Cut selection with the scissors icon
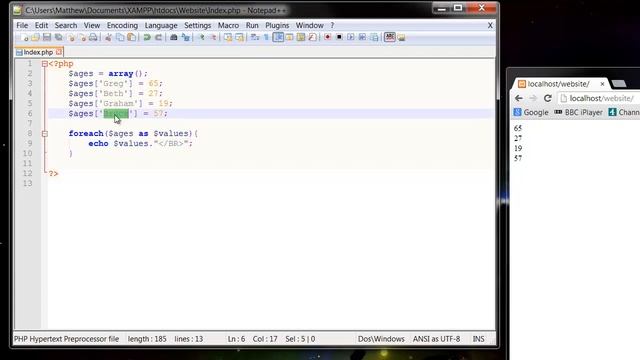This screenshot has width=640, height=360. click(108, 38)
